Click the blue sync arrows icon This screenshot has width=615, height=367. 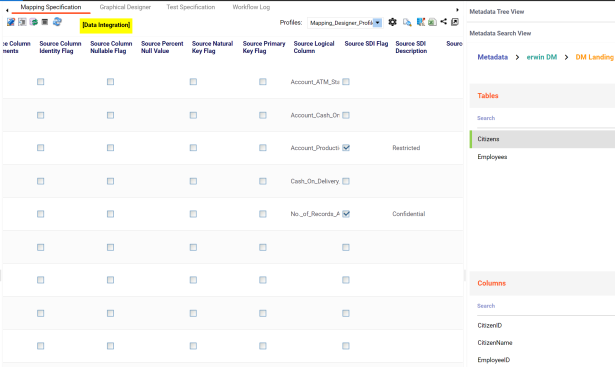[x=57, y=22]
